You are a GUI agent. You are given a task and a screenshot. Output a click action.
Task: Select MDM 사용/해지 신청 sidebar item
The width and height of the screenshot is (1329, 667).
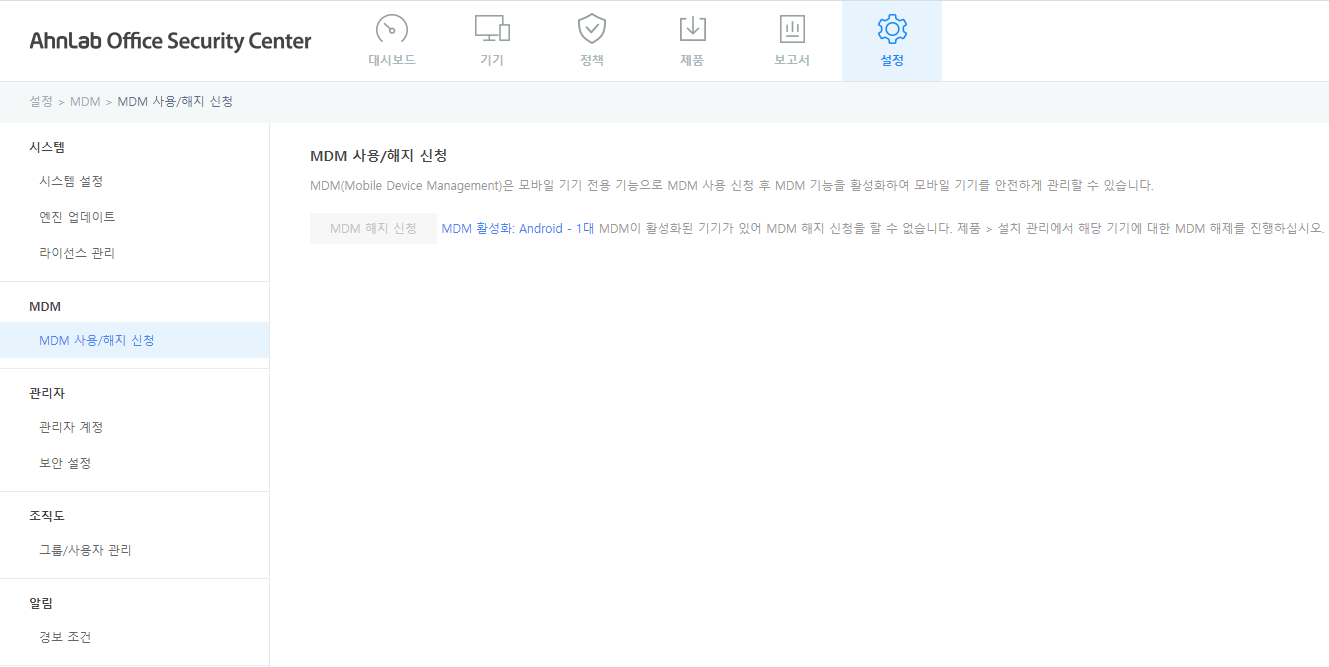97,340
